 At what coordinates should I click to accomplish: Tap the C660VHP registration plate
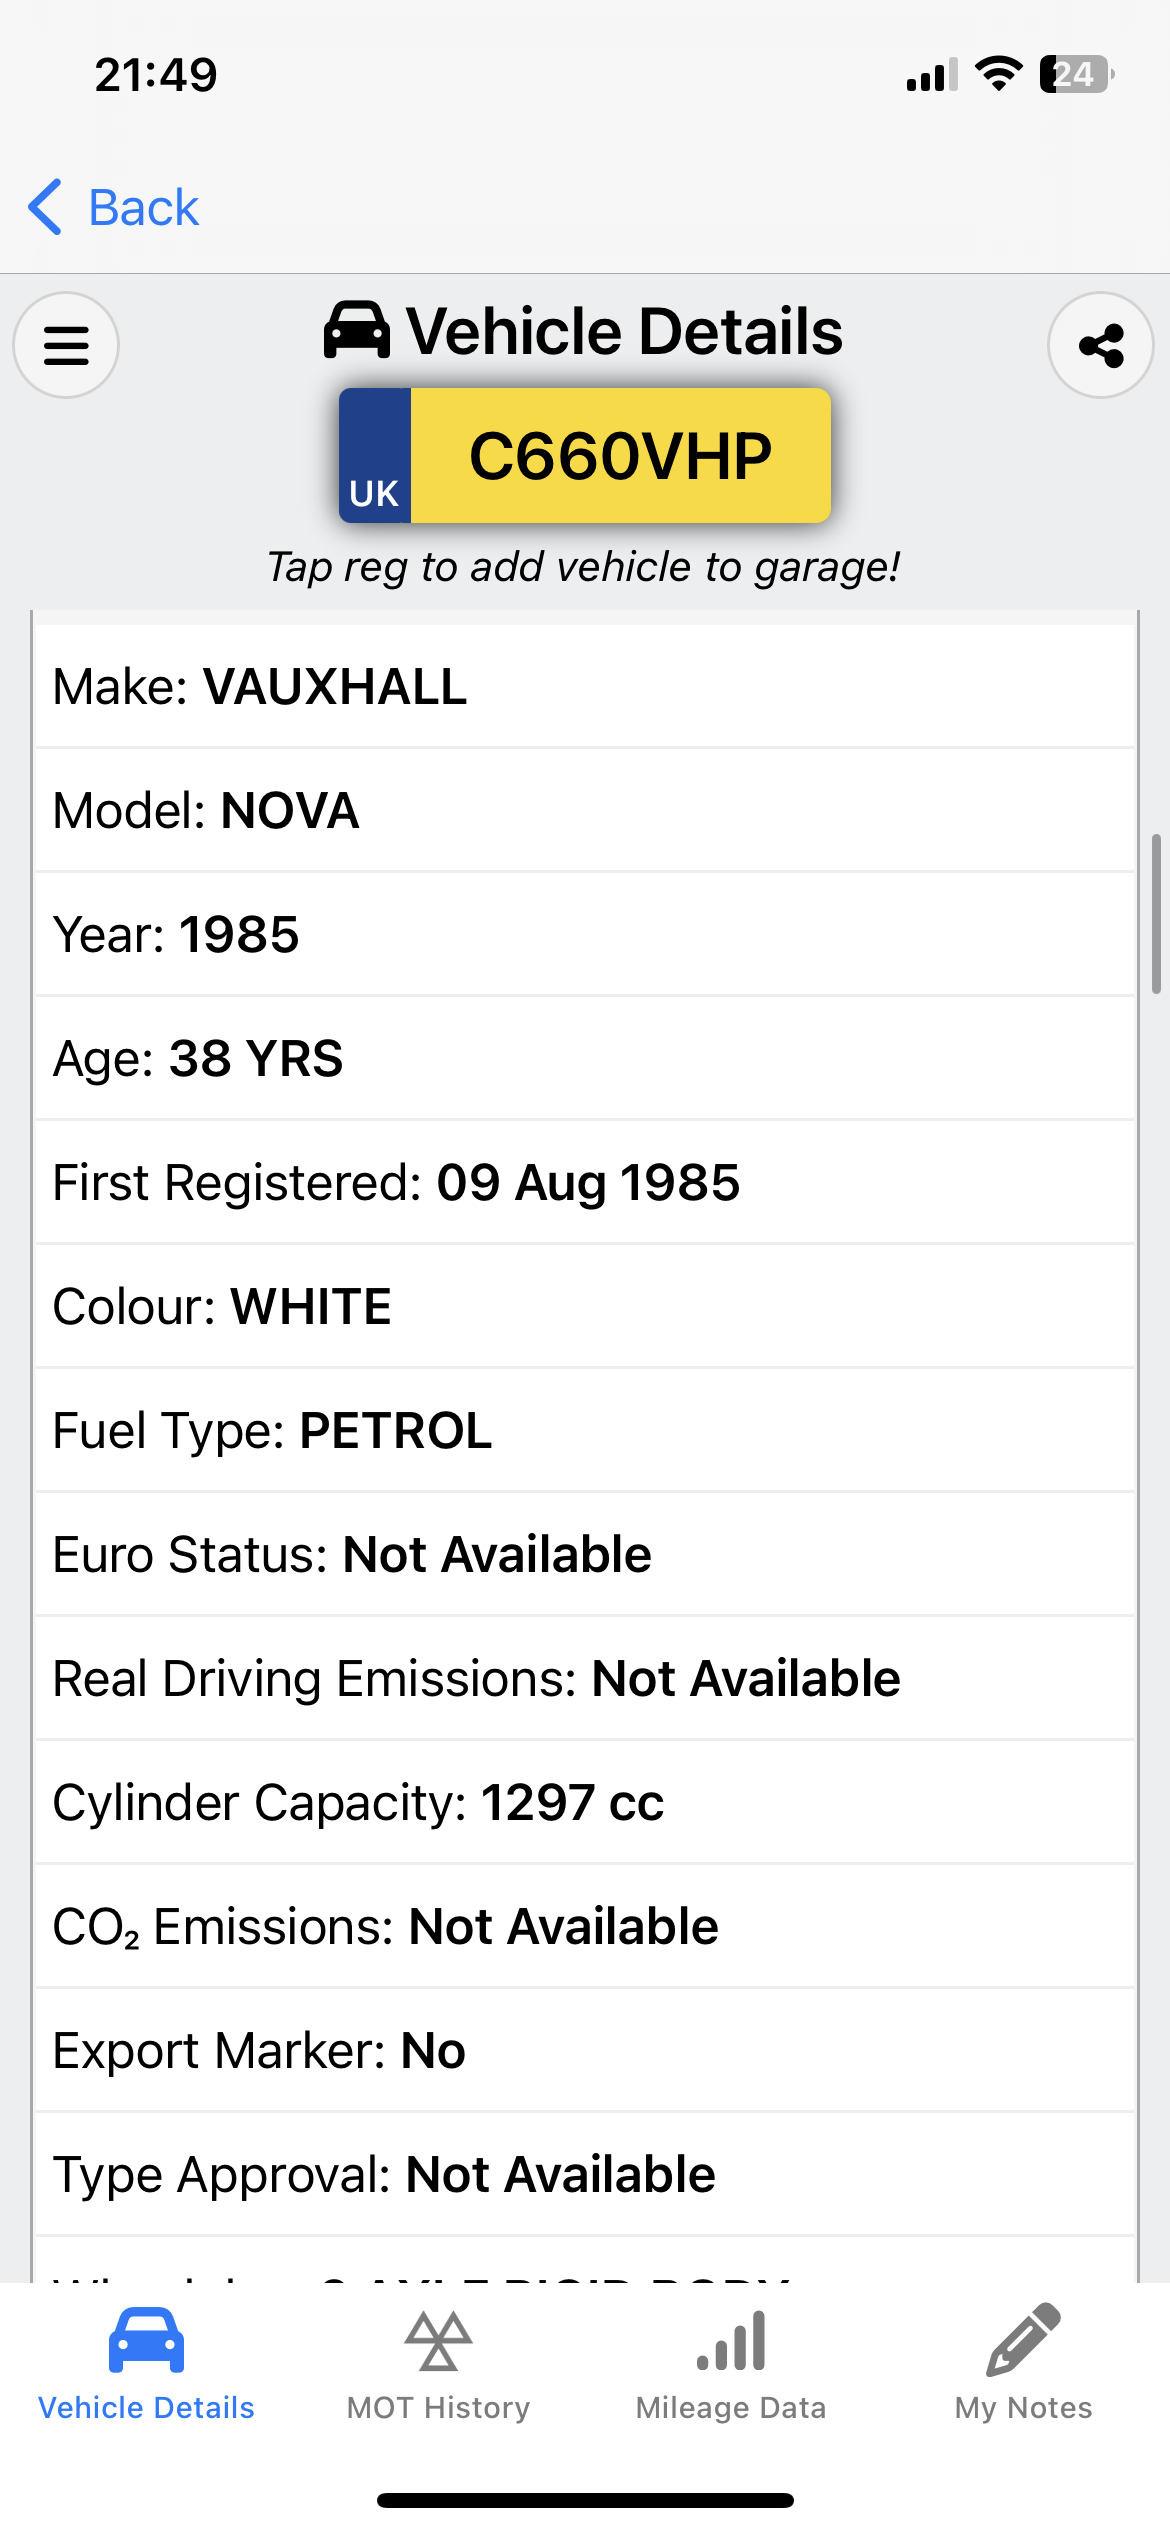620,456
